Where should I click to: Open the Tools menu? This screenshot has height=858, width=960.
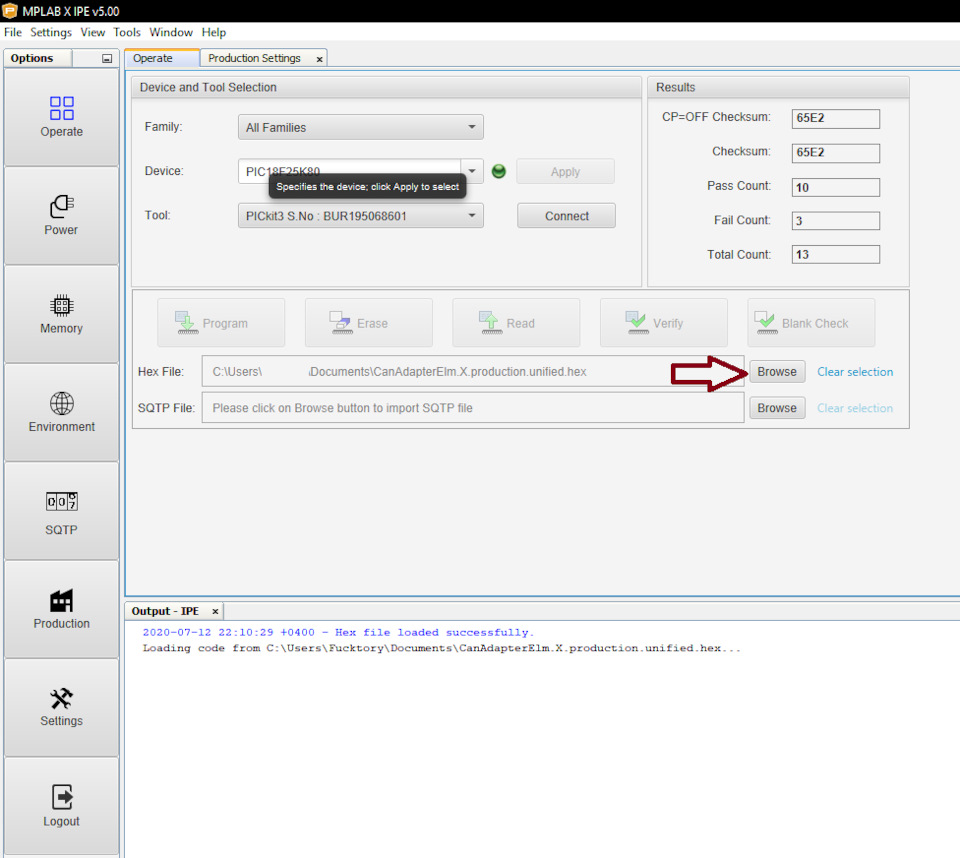tap(127, 32)
